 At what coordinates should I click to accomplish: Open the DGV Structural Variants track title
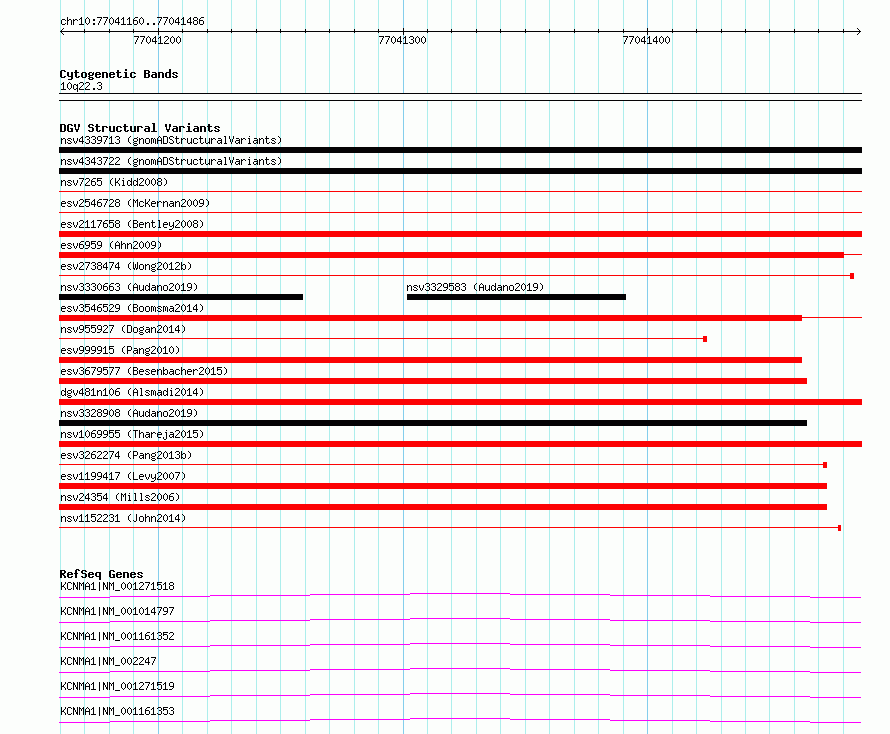pyautogui.click(x=140, y=128)
